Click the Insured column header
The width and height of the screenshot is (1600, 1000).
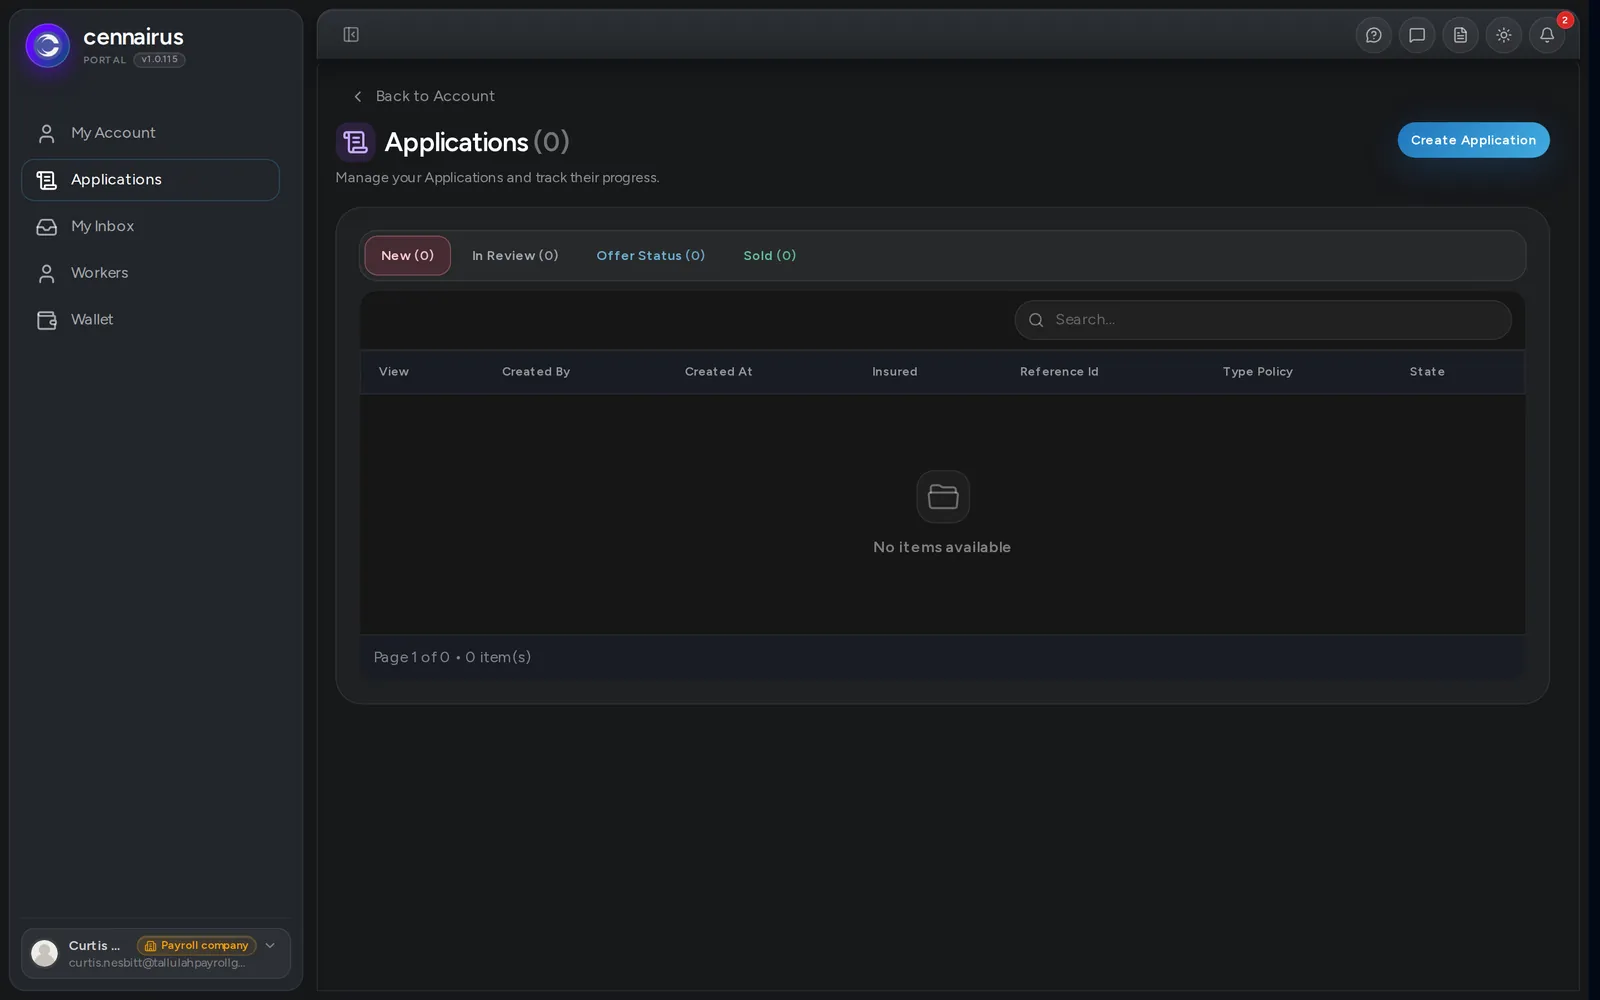(x=894, y=372)
